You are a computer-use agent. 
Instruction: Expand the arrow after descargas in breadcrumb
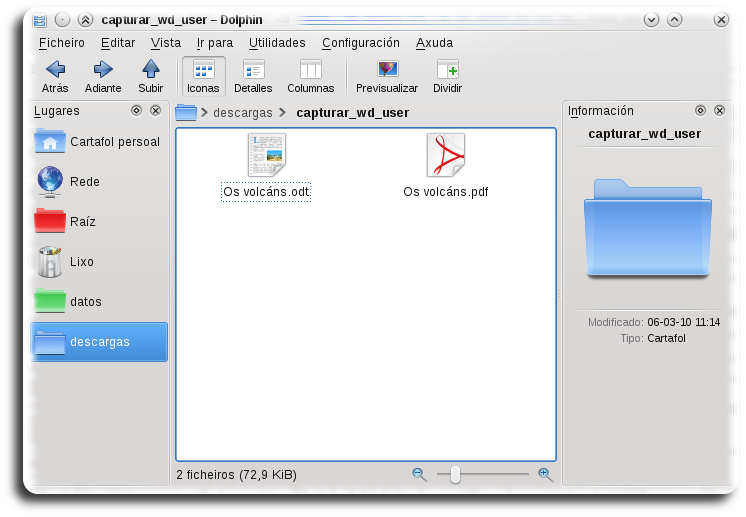click(283, 113)
